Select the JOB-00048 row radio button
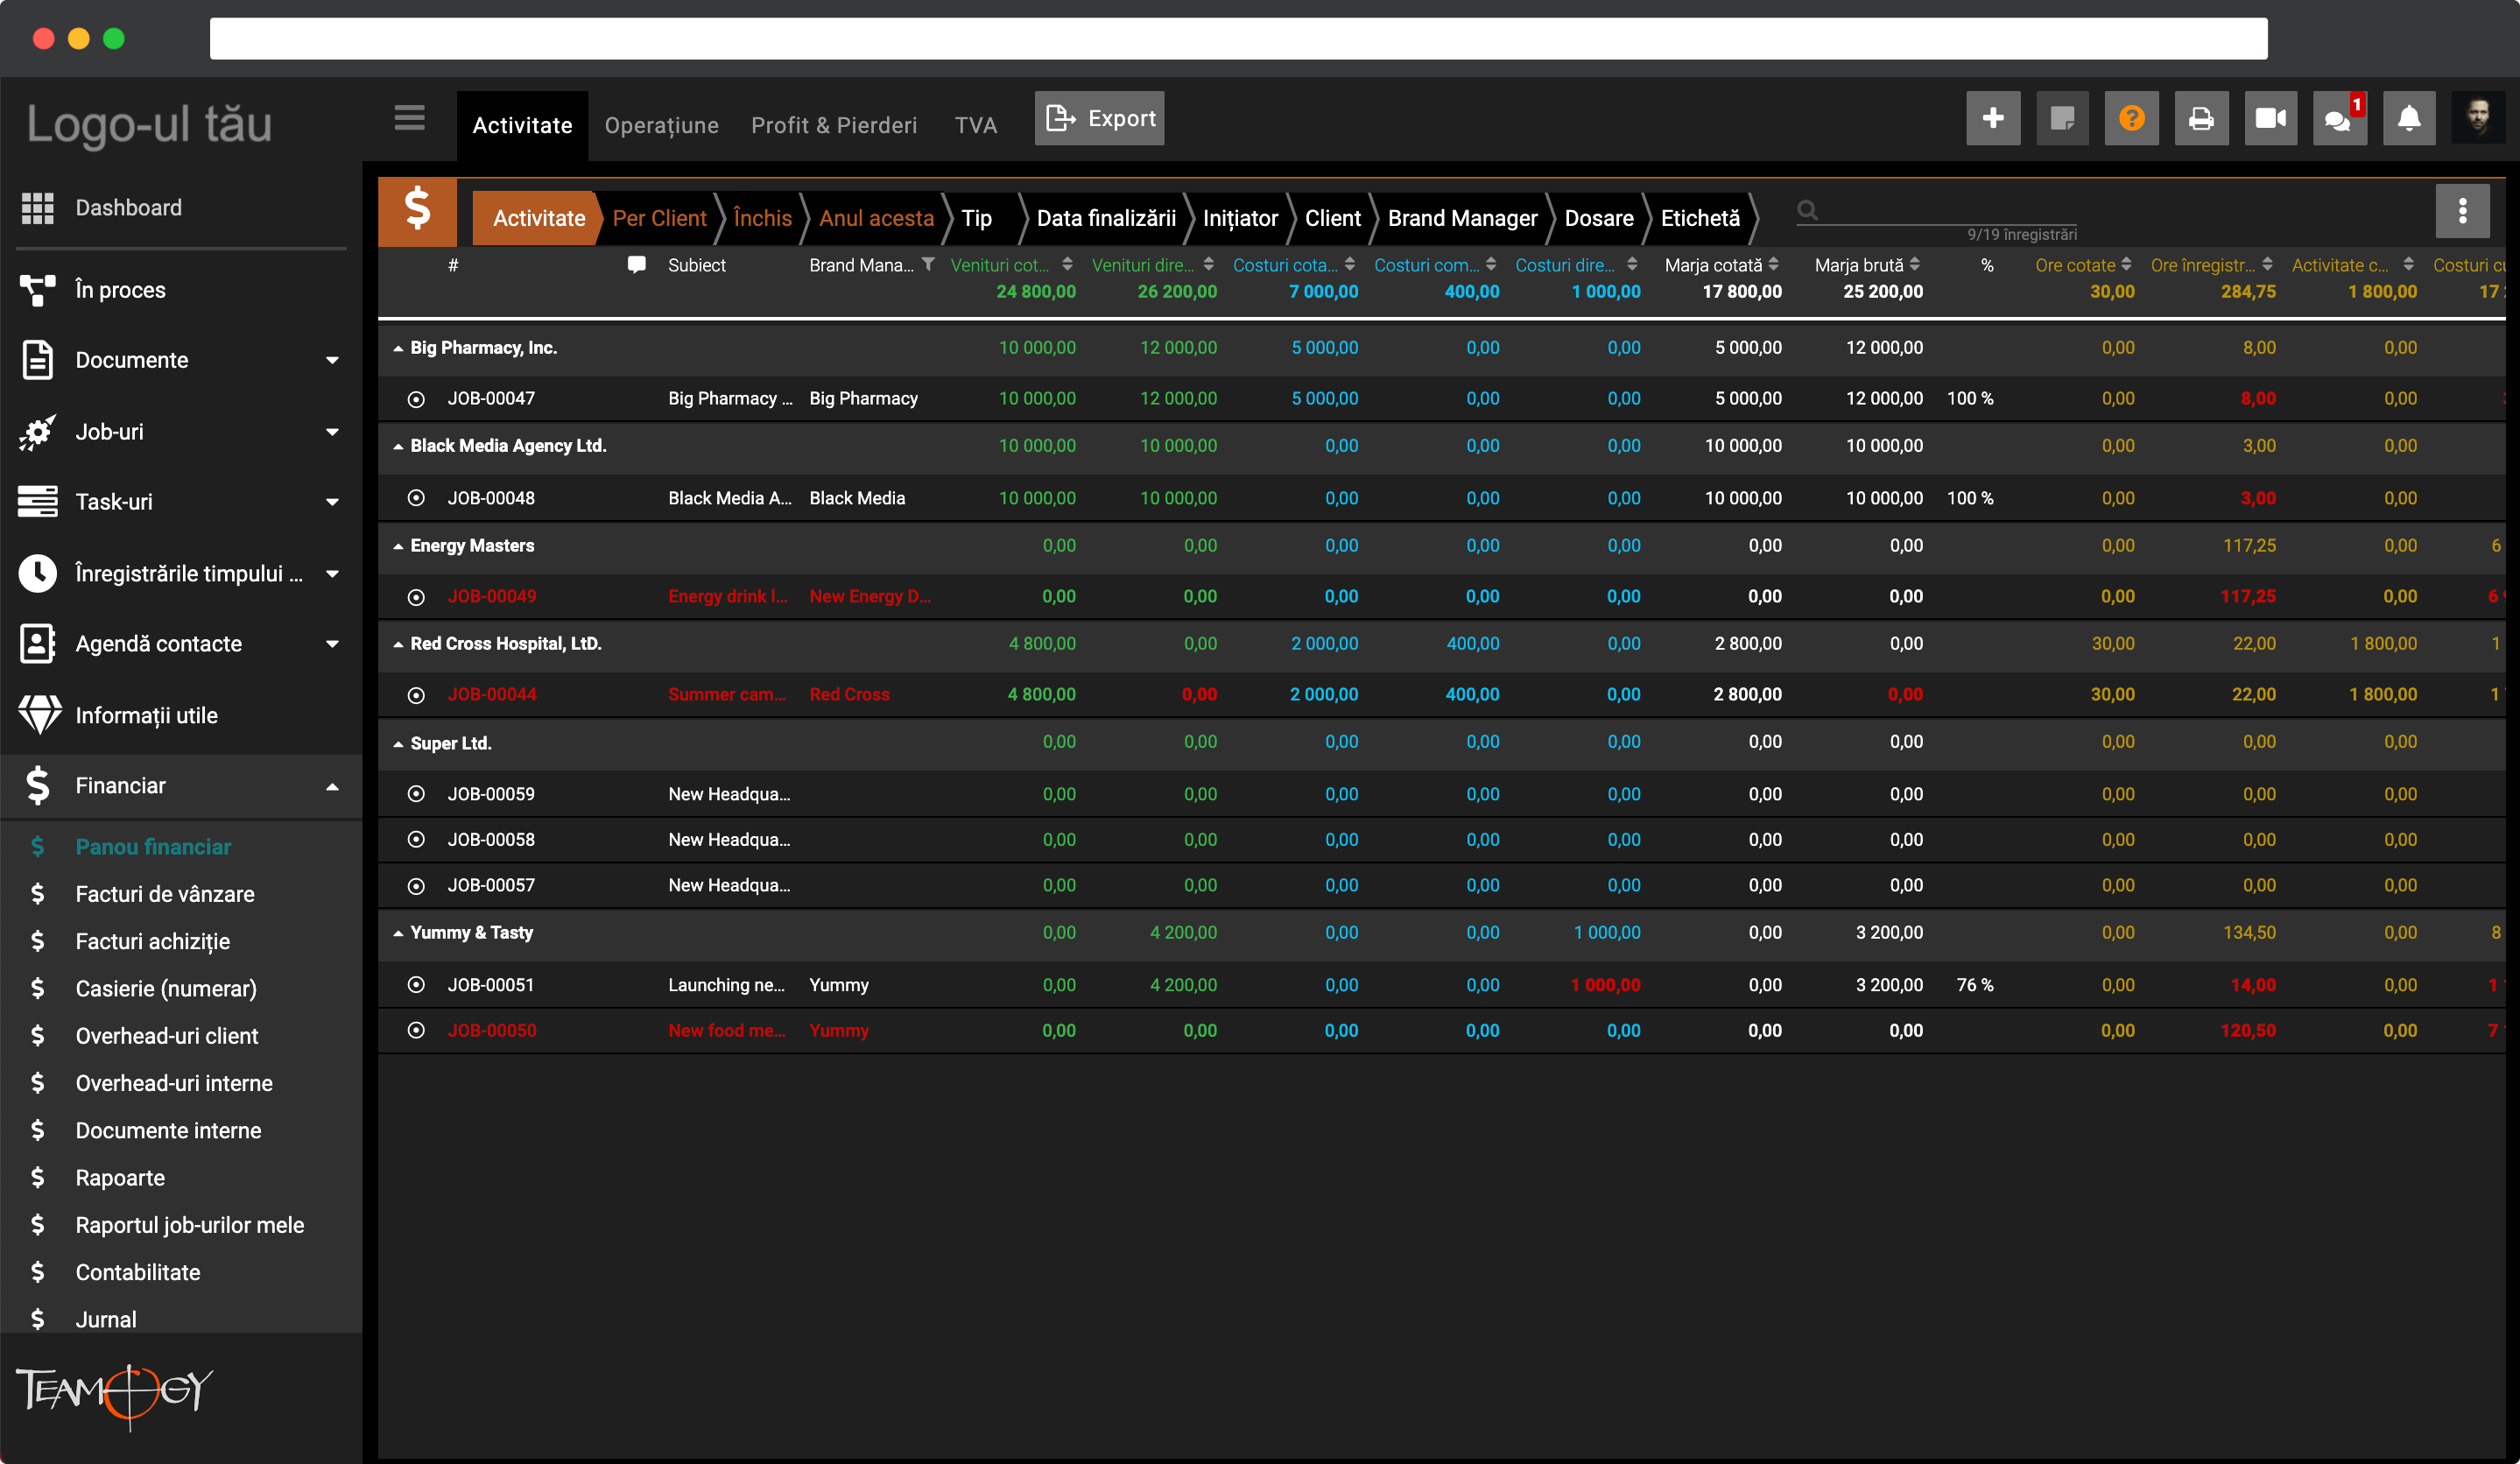 pyautogui.click(x=416, y=498)
